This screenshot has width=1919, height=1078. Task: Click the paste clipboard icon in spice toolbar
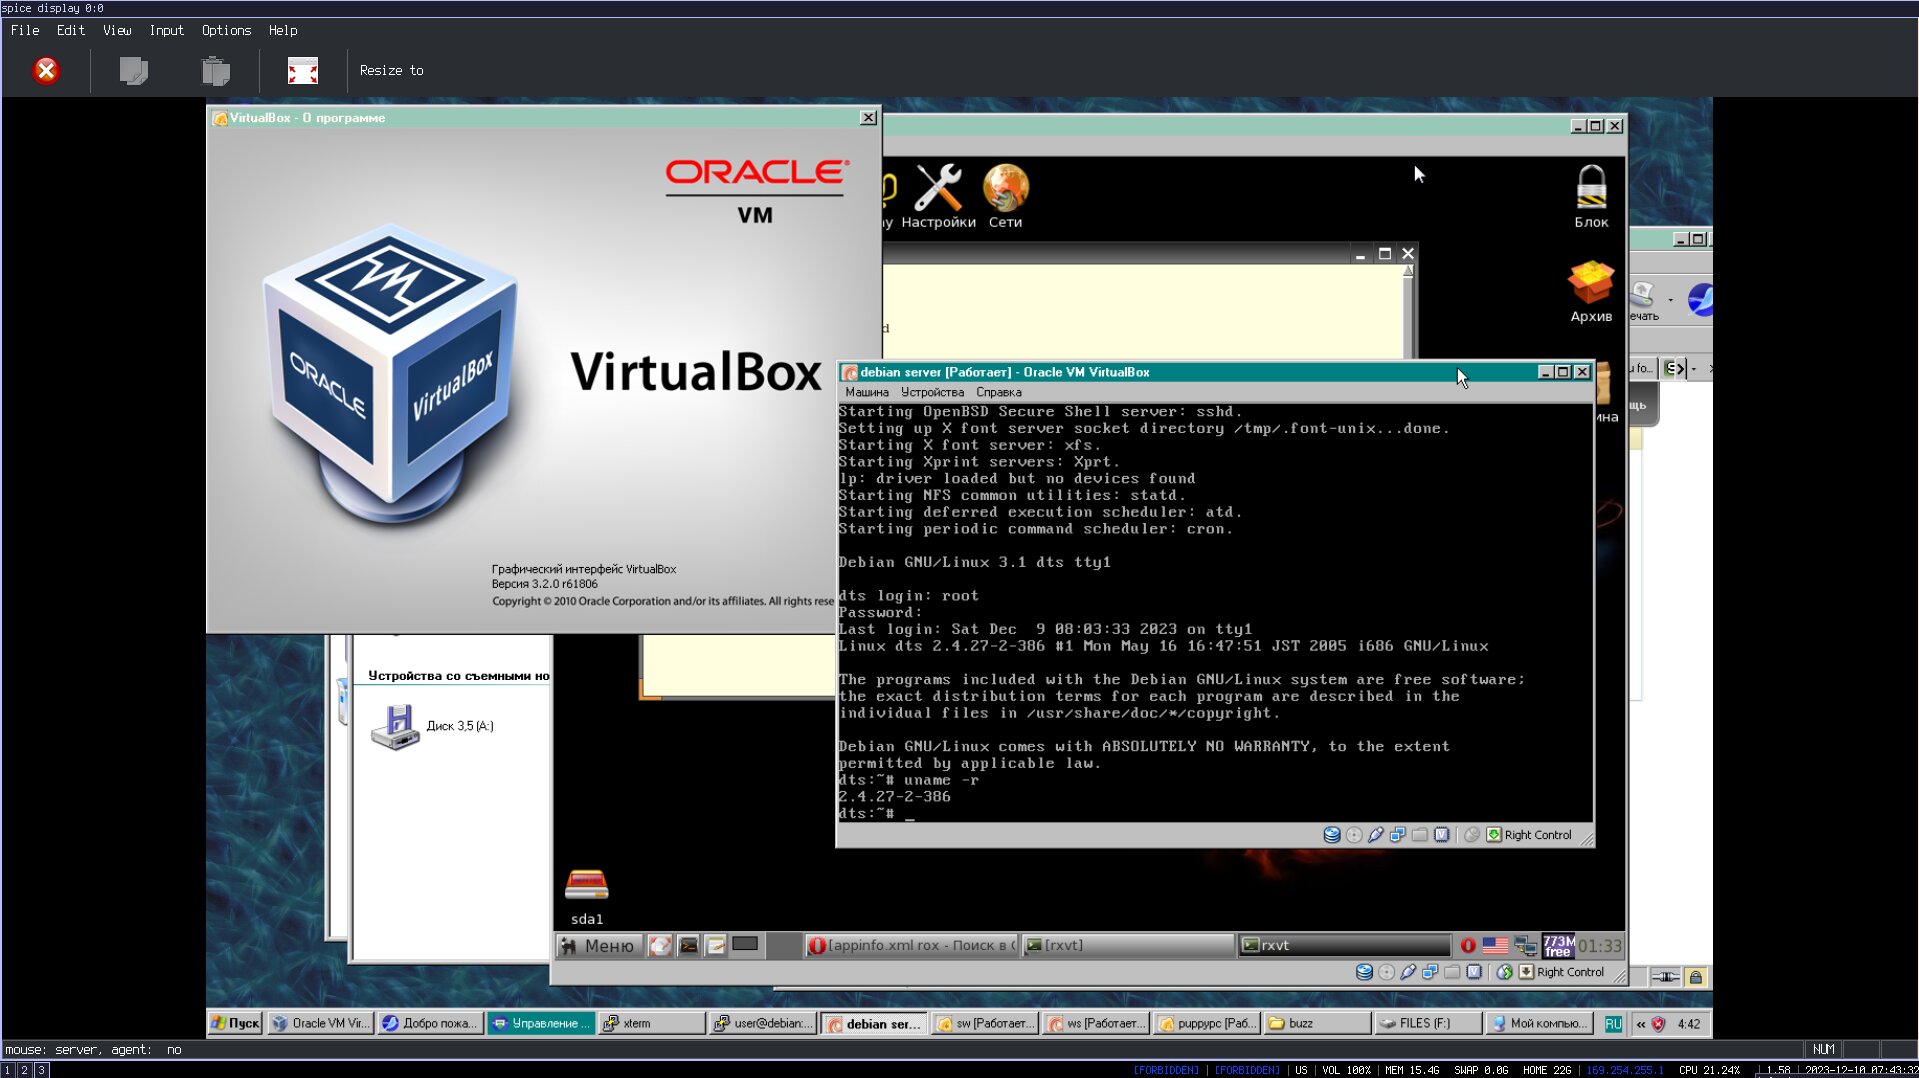[x=216, y=71]
